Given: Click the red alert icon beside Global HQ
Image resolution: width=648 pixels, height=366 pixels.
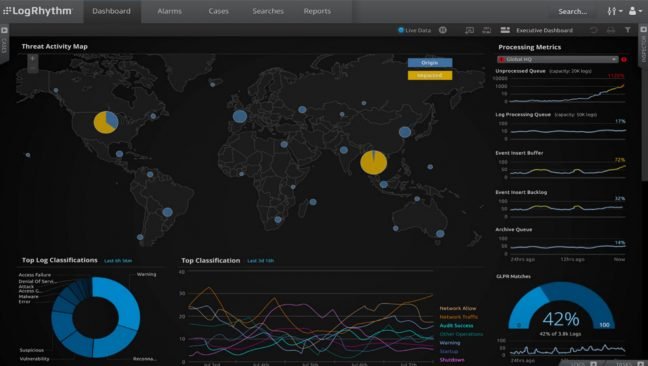Looking at the screenshot, I should (x=624, y=59).
